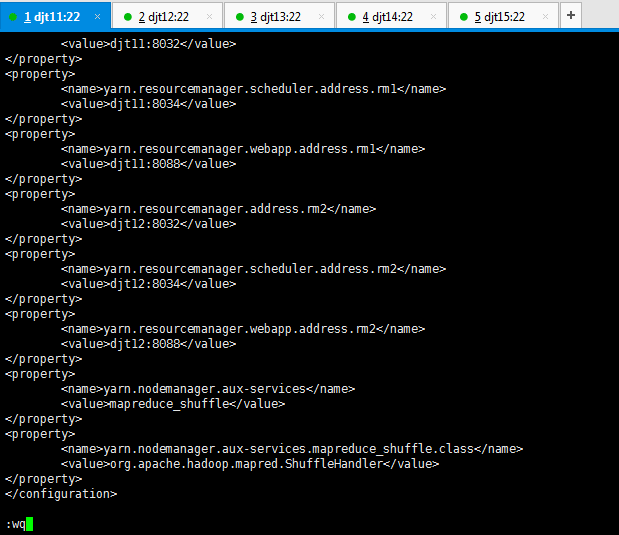
Task: Click the value djt11:8088 line
Action: click(148, 164)
